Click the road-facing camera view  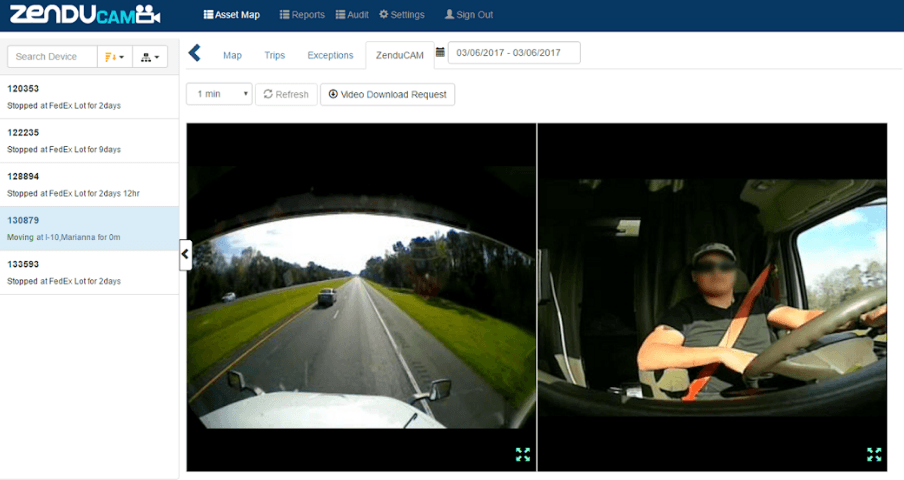pyautogui.click(x=361, y=297)
